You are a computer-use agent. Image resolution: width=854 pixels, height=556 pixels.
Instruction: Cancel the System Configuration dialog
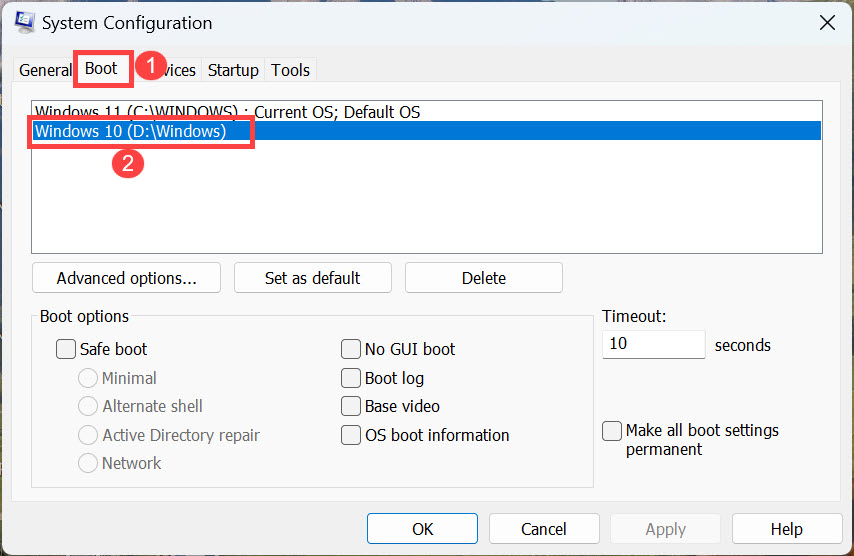point(543,529)
